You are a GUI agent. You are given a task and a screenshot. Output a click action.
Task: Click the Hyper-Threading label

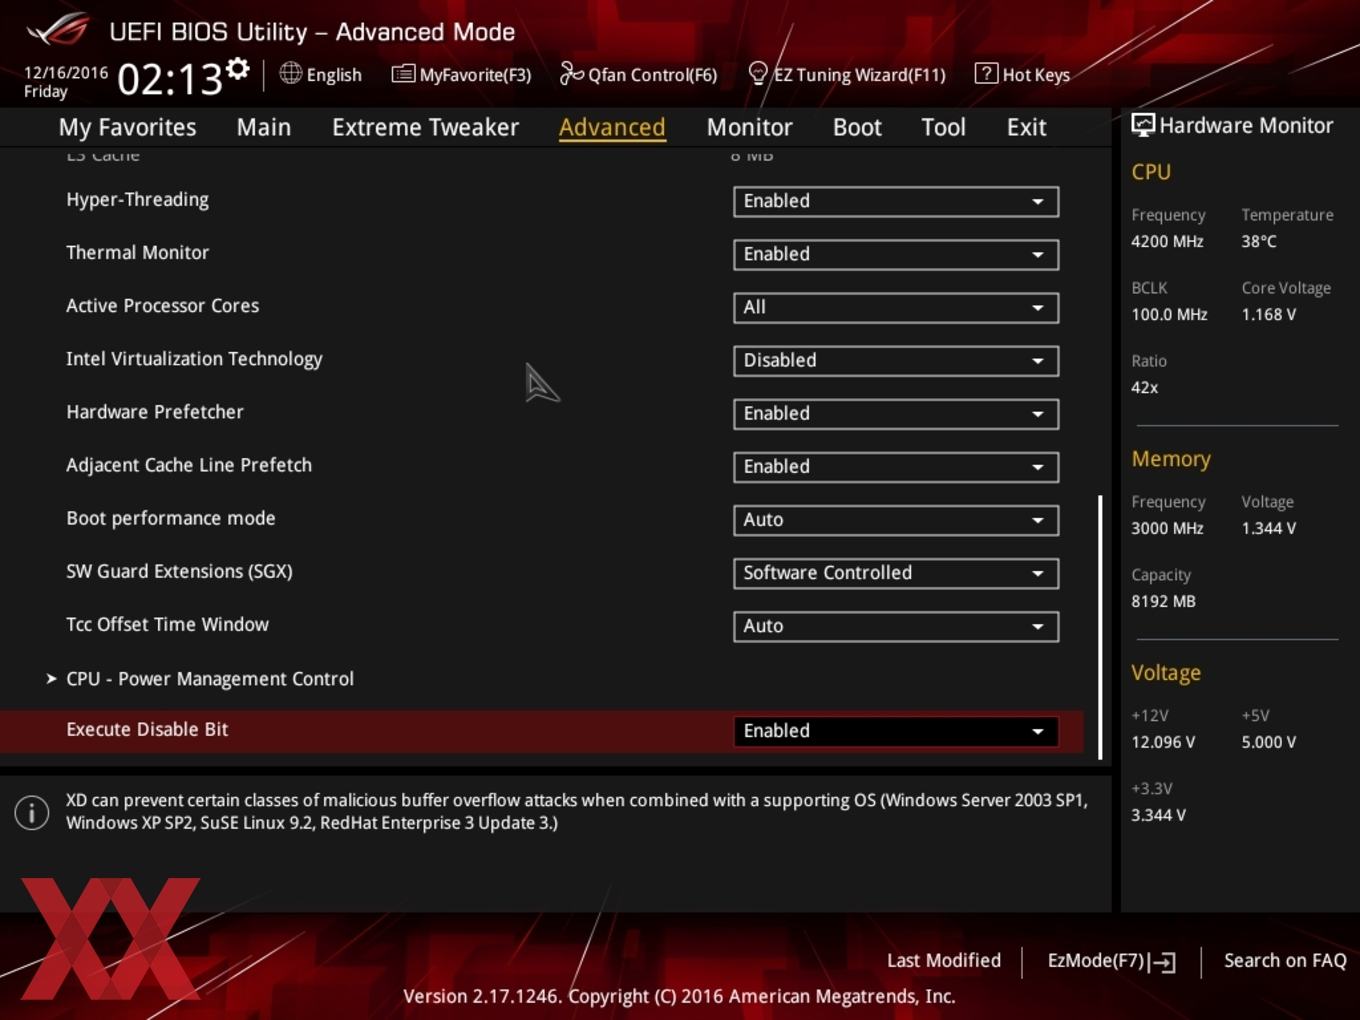(138, 200)
